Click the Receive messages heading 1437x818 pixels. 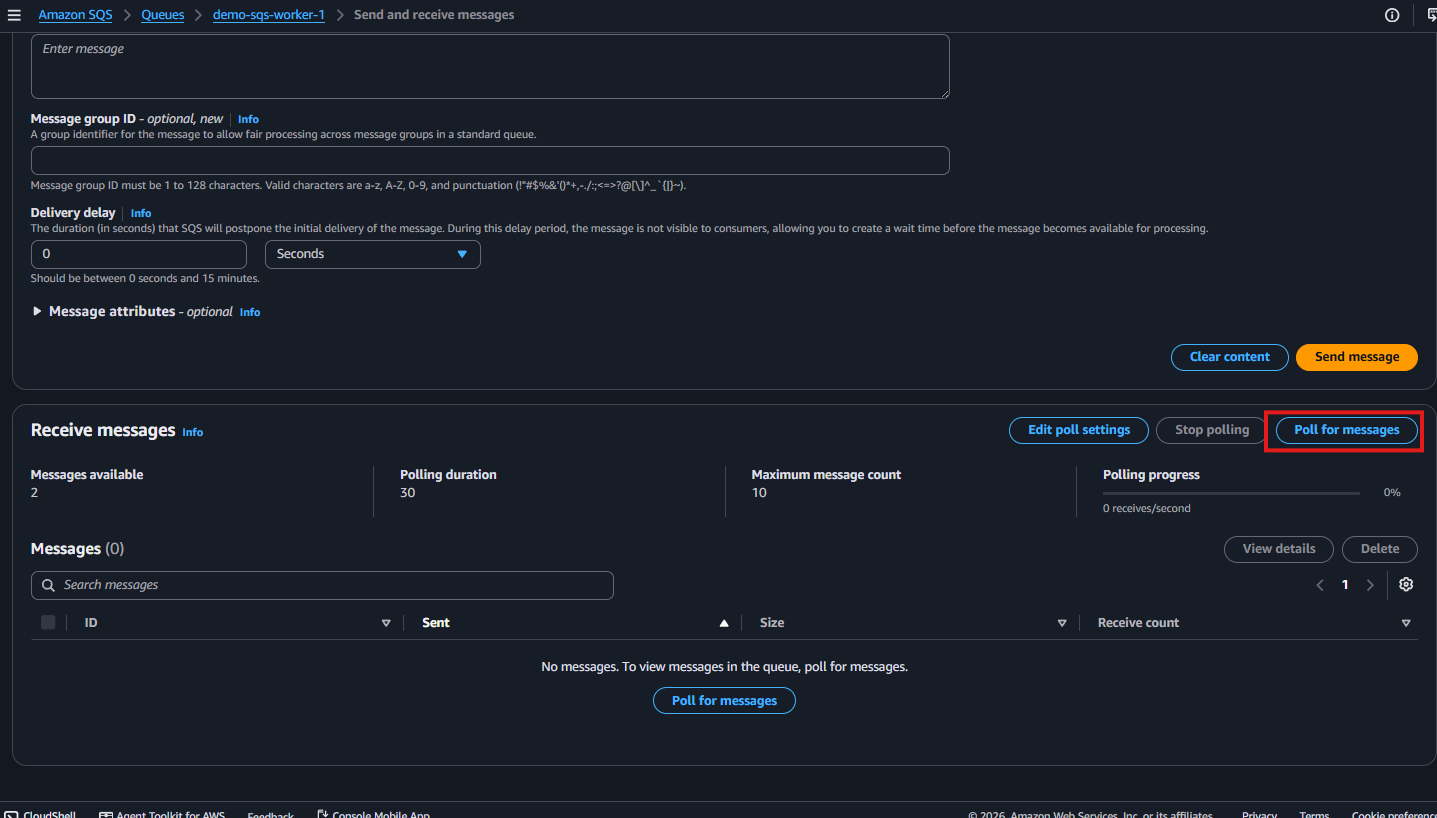click(x=103, y=430)
